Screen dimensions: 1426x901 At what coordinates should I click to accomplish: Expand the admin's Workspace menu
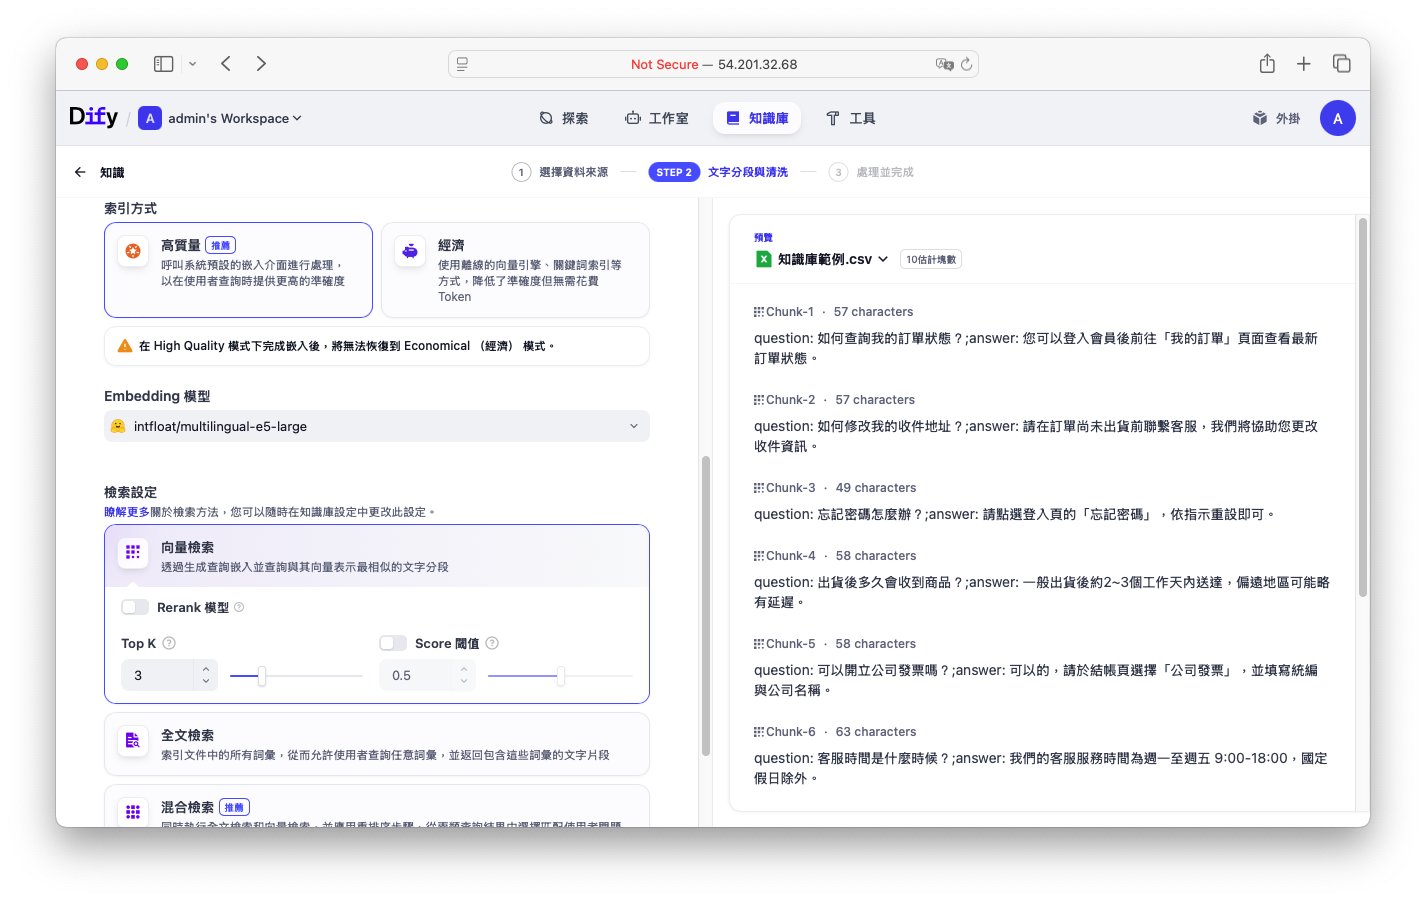(234, 118)
